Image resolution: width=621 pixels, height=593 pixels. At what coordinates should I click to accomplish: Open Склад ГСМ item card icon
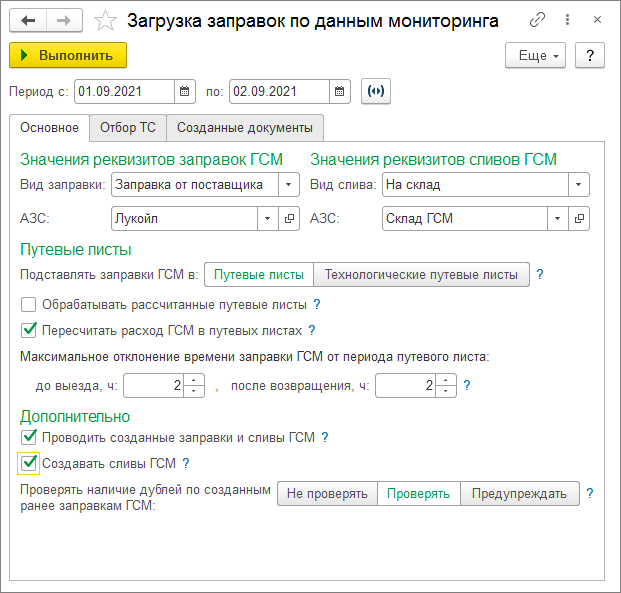[x=579, y=219]
